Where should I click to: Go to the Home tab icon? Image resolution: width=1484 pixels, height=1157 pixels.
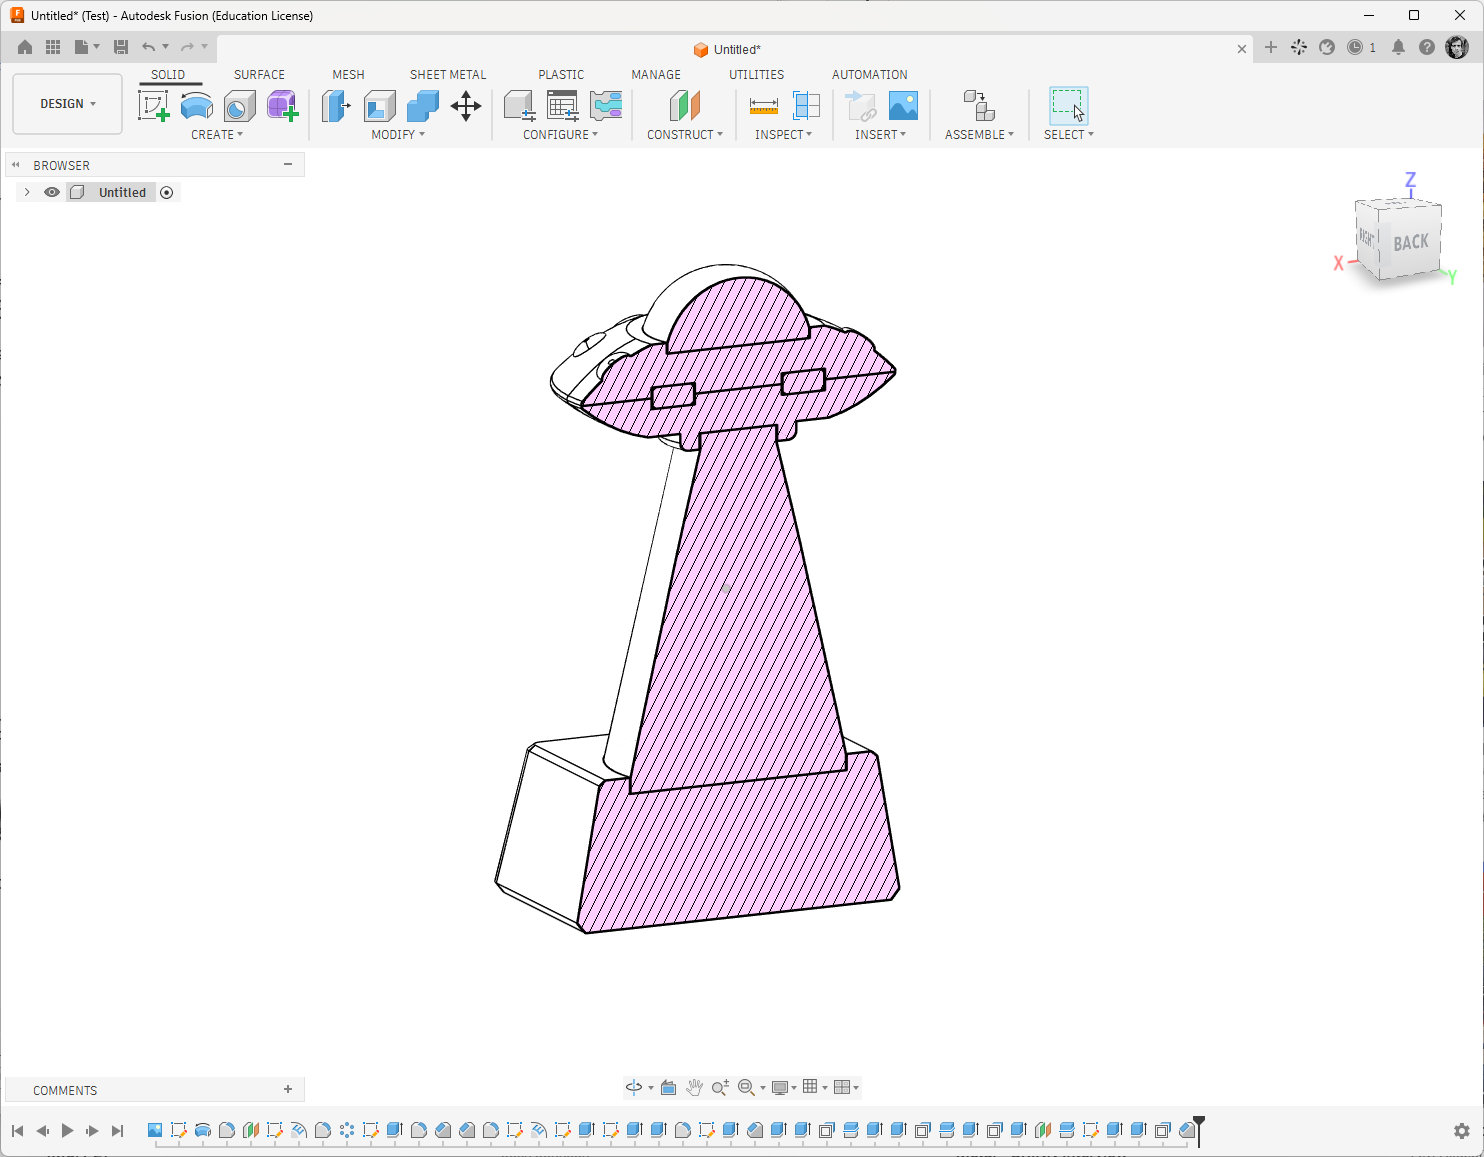pos(25,47)
